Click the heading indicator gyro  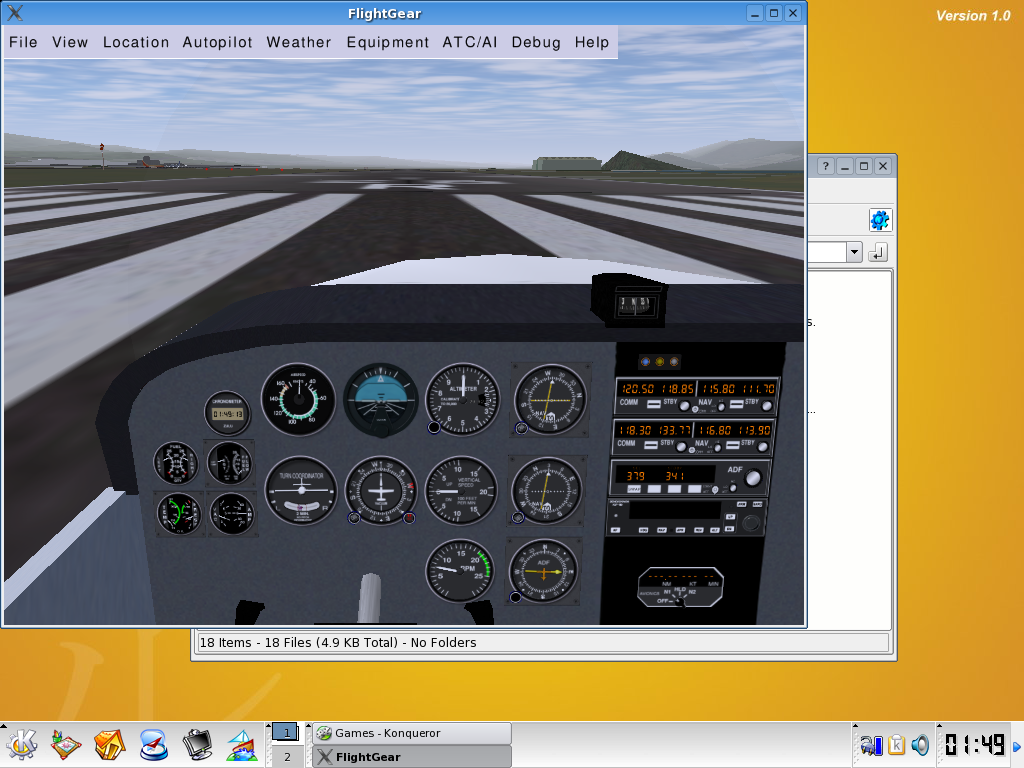381,490
